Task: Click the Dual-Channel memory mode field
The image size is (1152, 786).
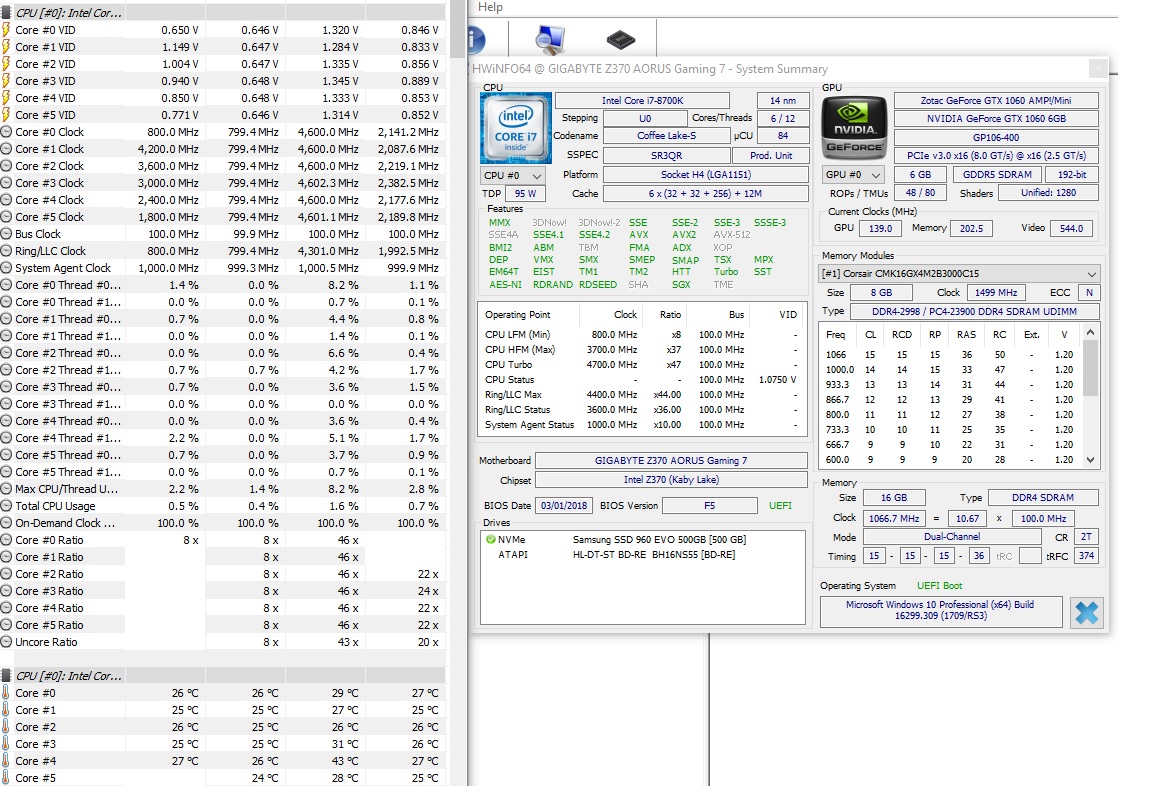Action: pyautogui.click(x=952, y=537)
